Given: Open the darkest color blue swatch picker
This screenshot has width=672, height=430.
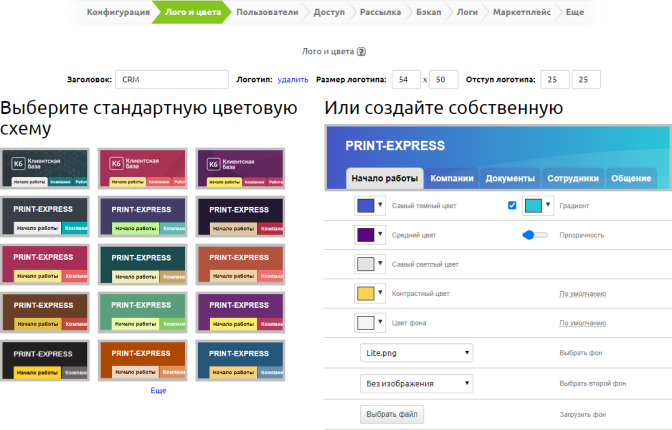Looking at the screenshot, I should [x=370, y=206].
